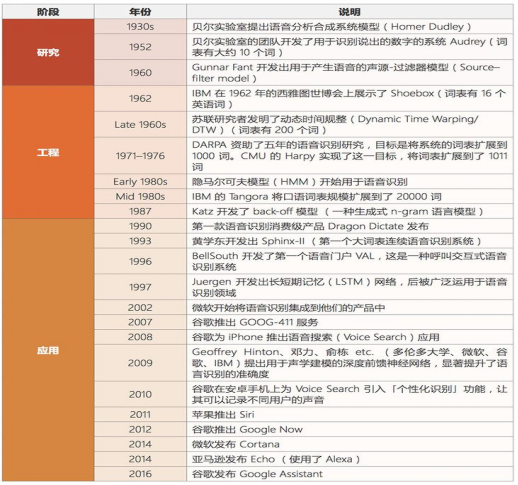This screenshot has width=518, height=485.
Task: Select the Homer Dudley description
Action: coord(350,26)
